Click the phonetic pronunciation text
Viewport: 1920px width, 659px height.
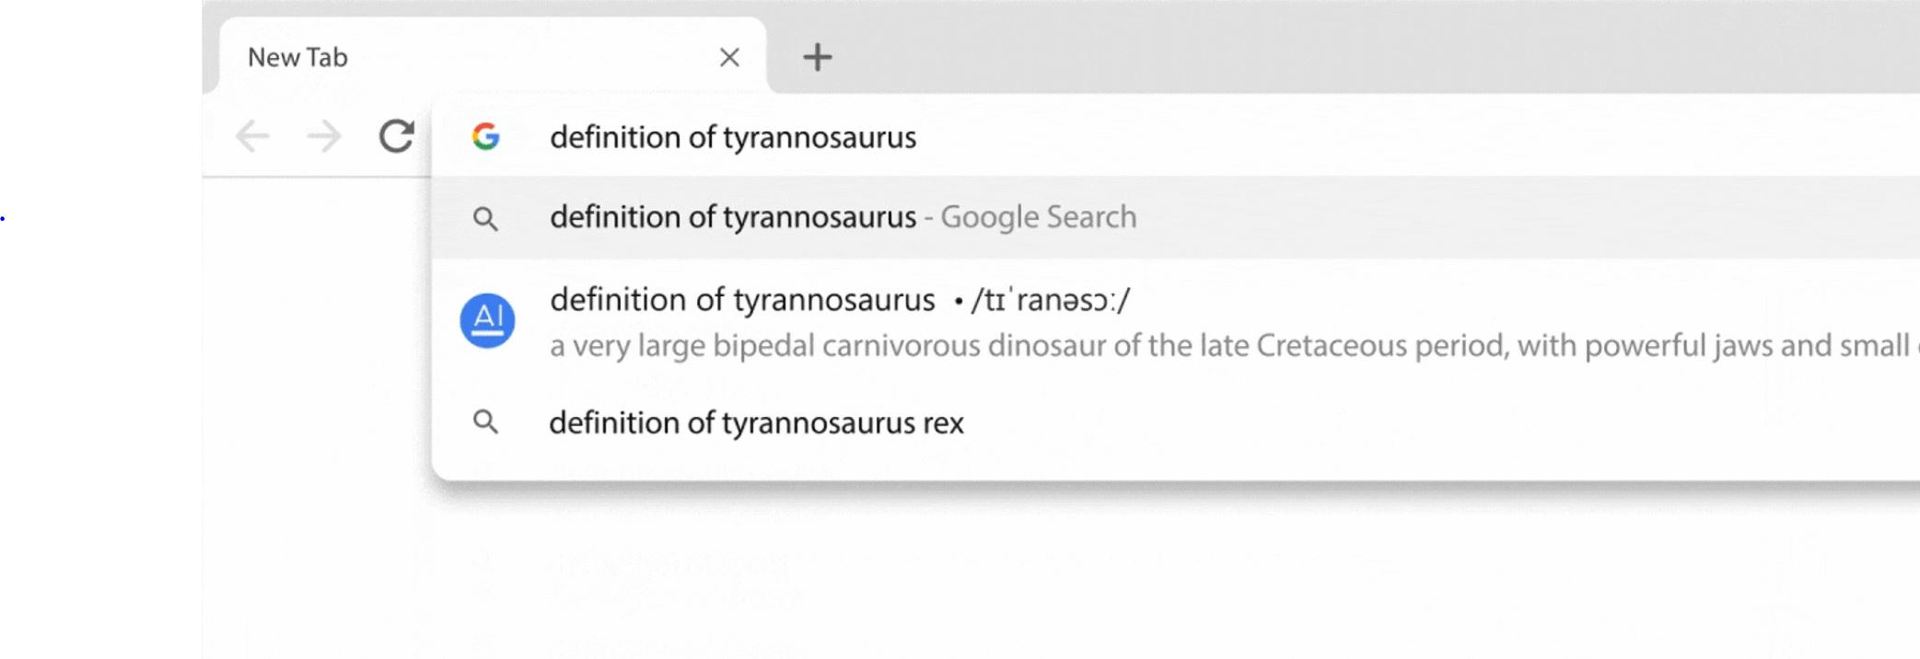click(1050, 300)
